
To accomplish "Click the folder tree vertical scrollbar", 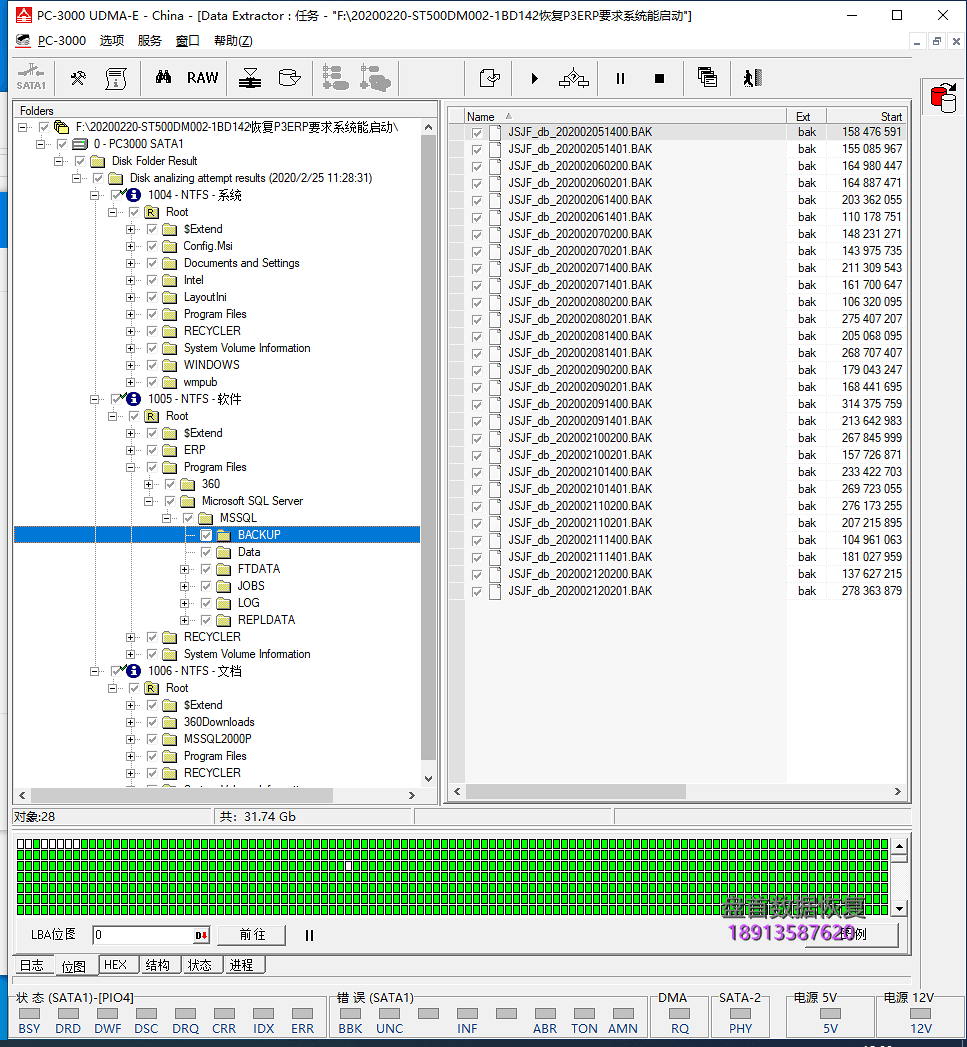I will (x=428, y=447).
